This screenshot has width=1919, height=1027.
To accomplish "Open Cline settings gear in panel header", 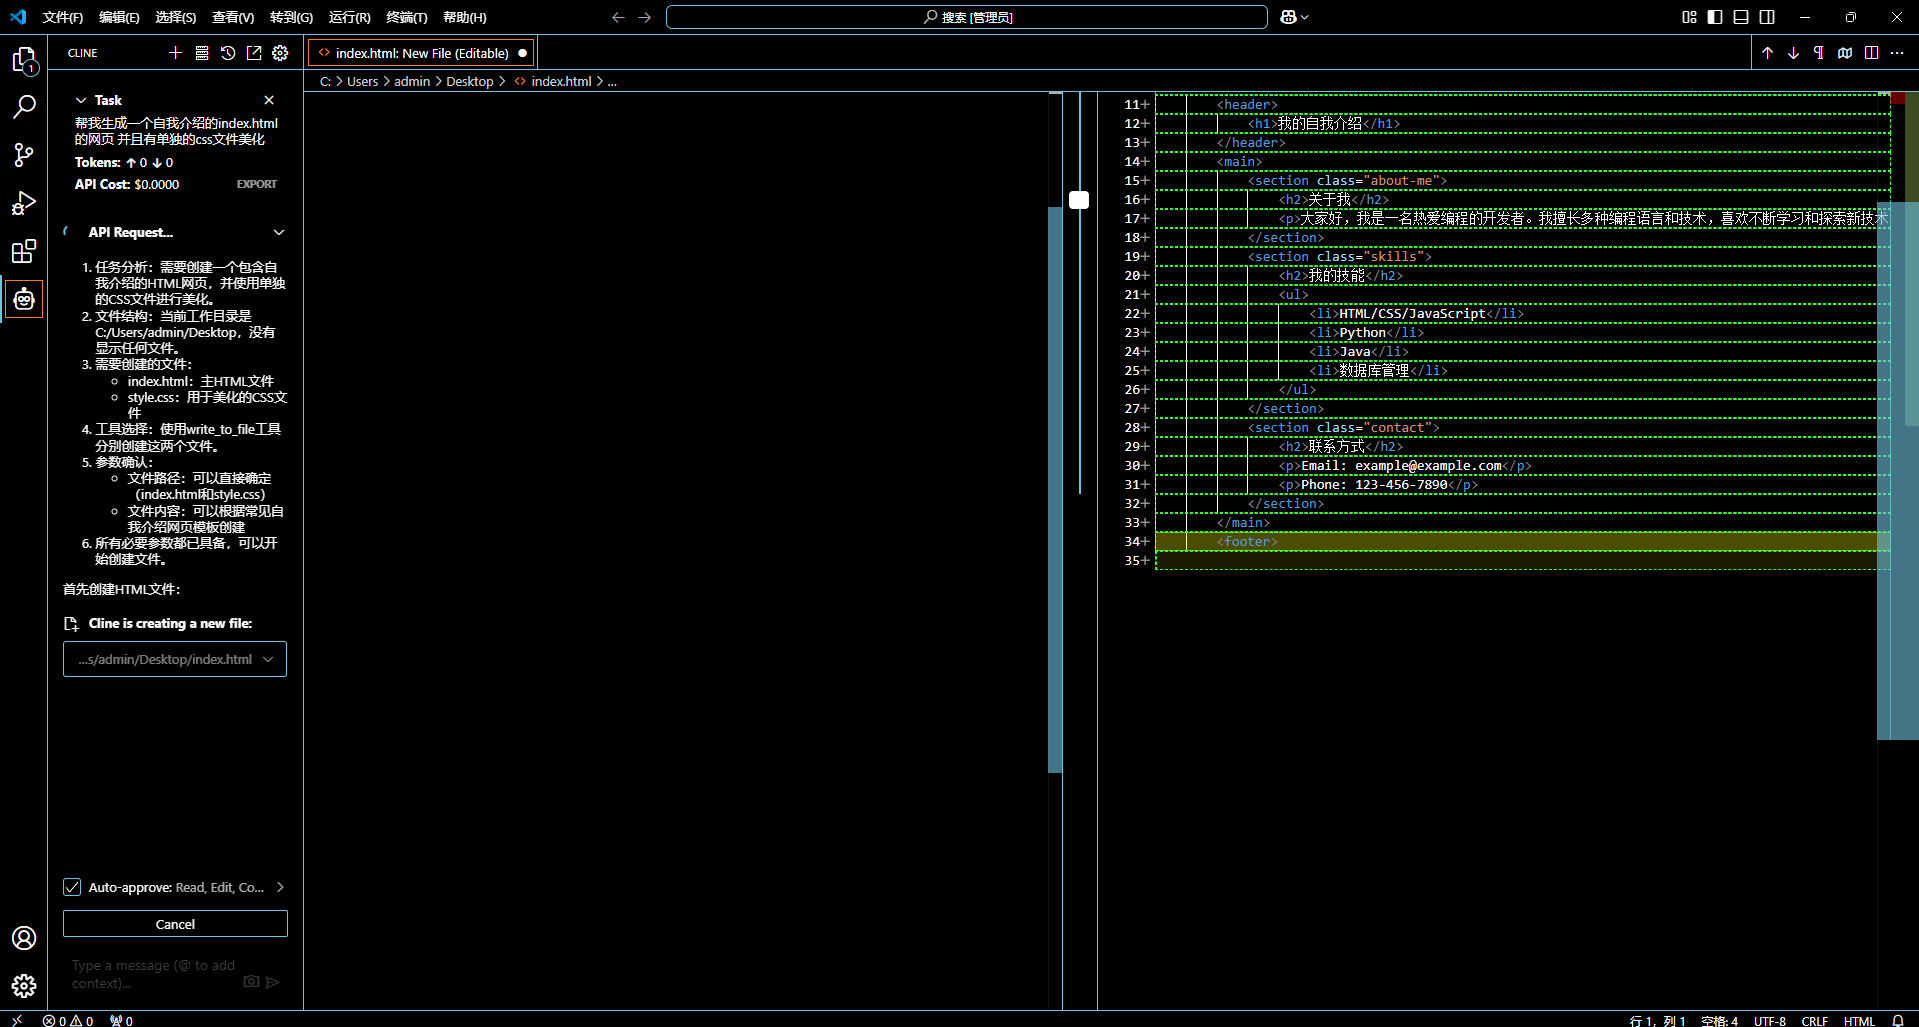I will point(280,53).
